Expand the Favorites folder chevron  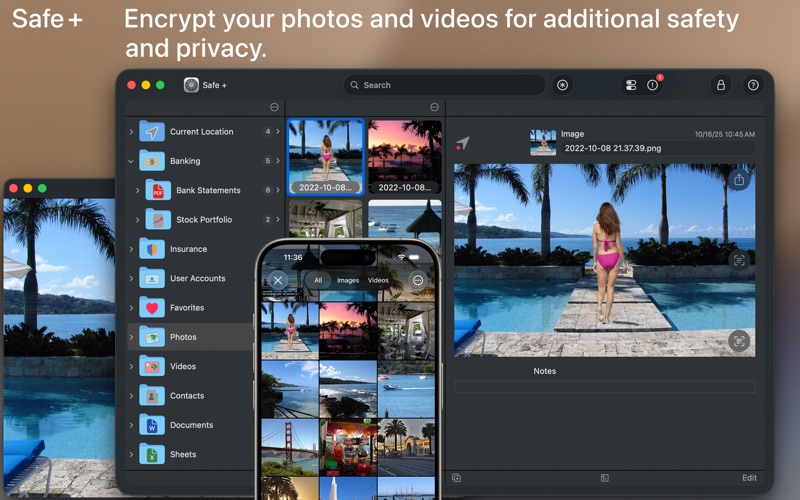[x=131, y=308]
